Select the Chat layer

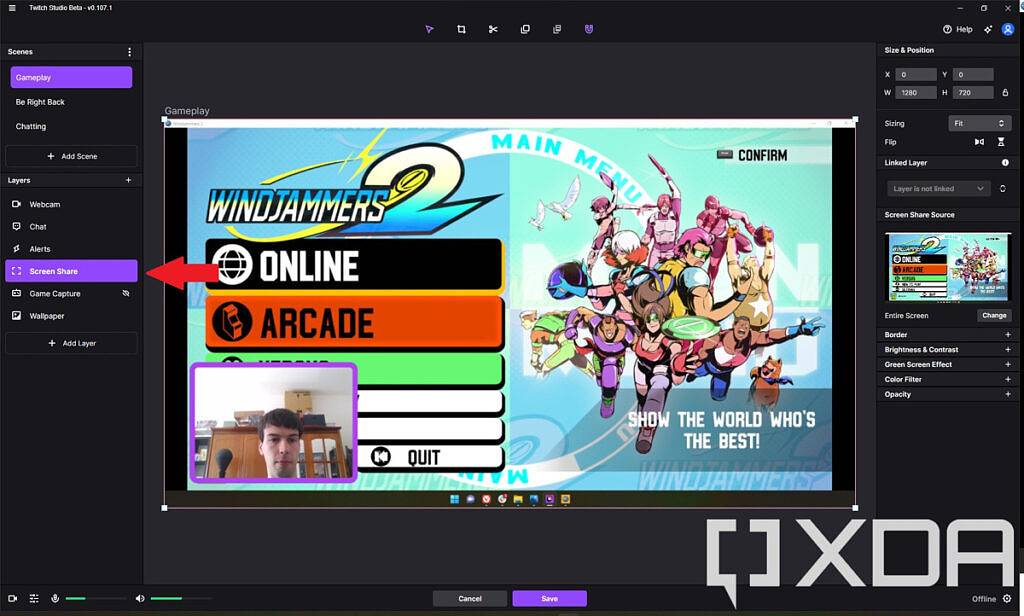coord(71,227)
